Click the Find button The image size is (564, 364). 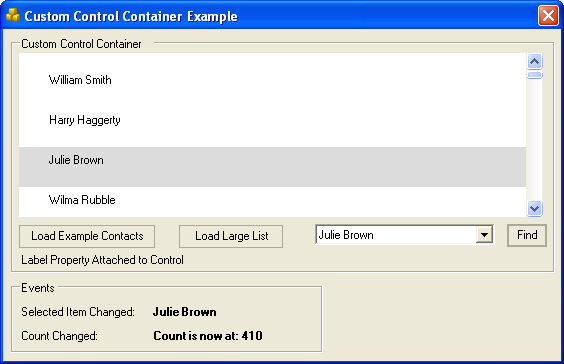(x=527, y=235)
